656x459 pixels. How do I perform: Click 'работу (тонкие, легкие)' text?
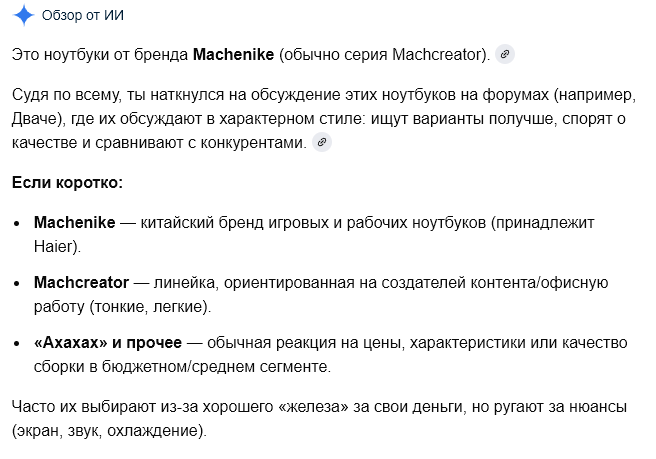point(122,307)
